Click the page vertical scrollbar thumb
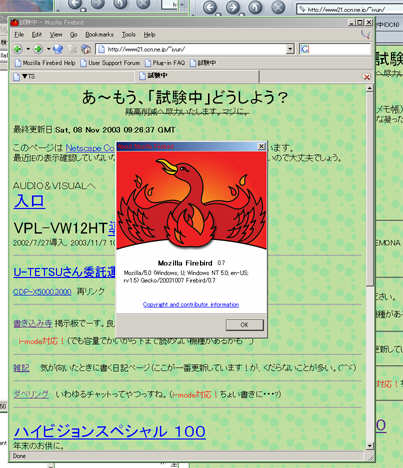Screen dimensions: 403x468 click(369, 188)
